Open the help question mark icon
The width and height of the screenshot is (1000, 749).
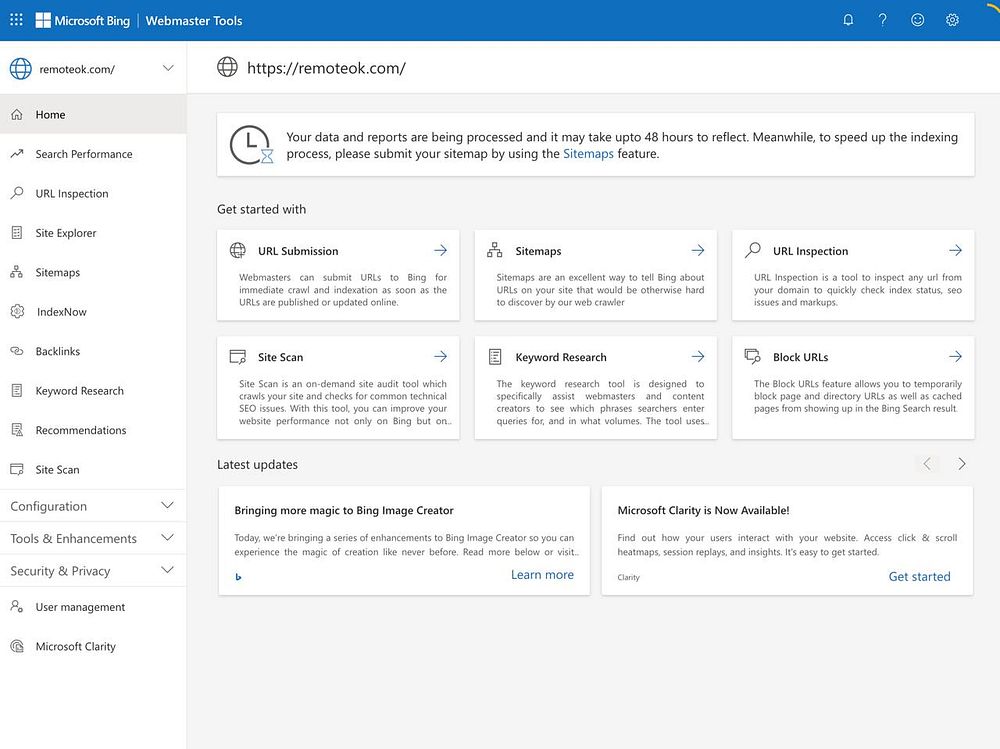tap(883, 20)
